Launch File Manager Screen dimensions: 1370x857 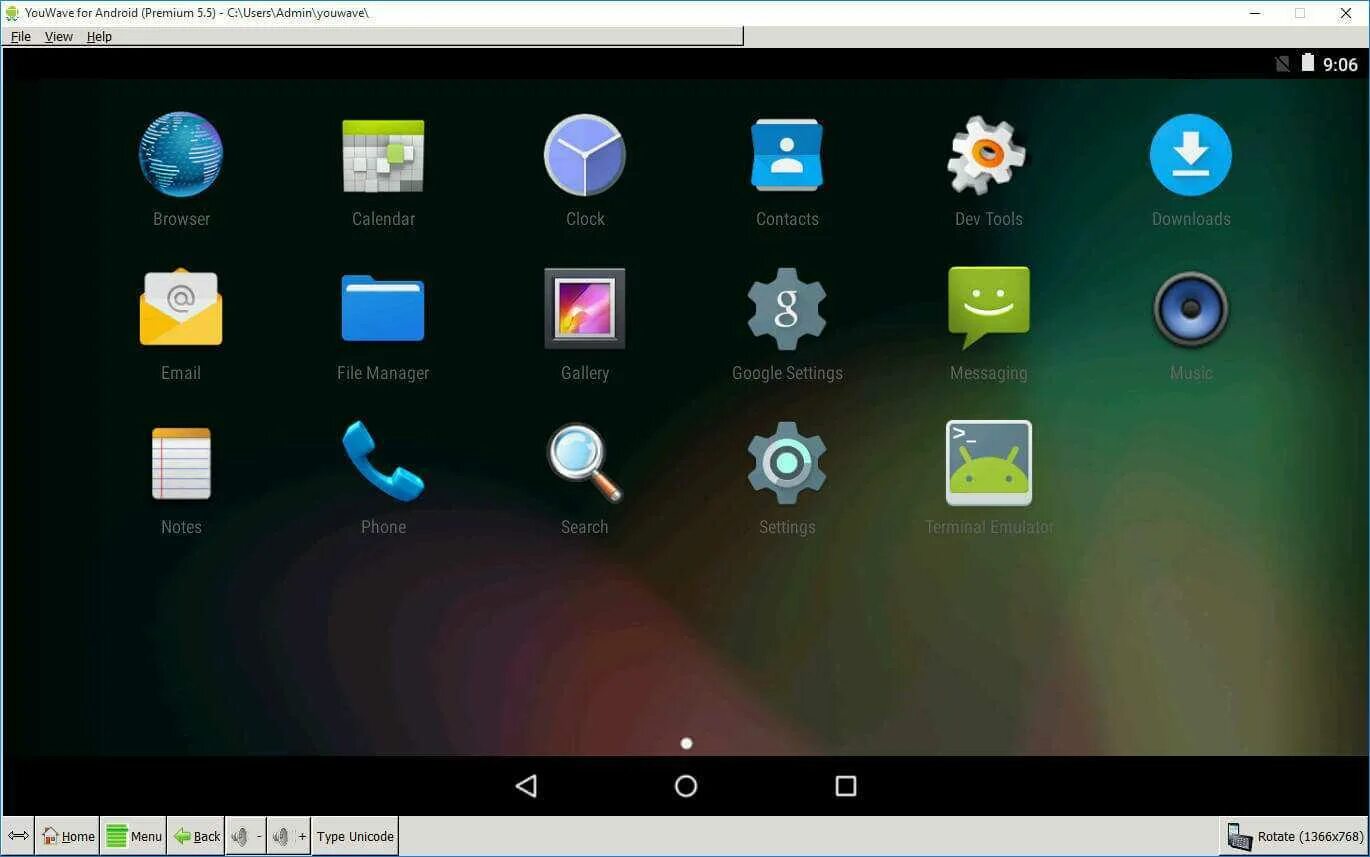pyautogui.click(x=383, y=308)
